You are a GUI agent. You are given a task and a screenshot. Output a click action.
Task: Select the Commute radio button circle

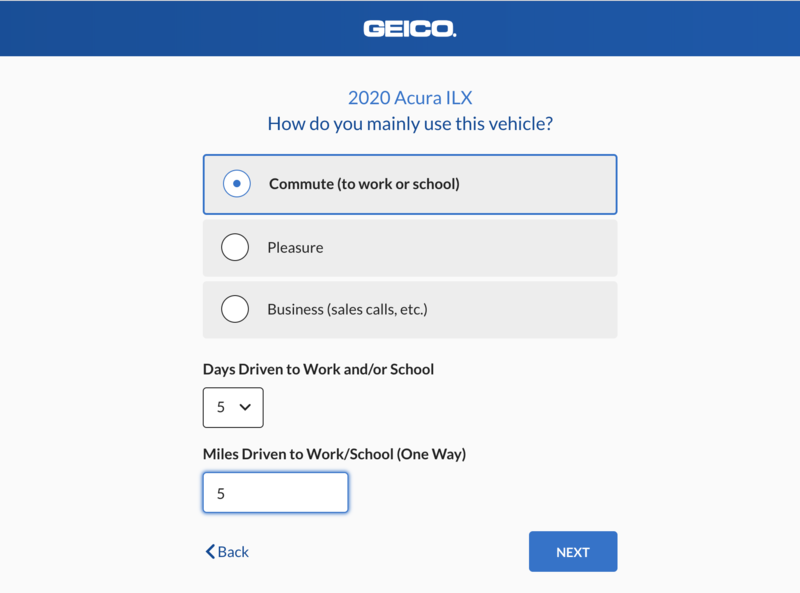coord(236,184)
